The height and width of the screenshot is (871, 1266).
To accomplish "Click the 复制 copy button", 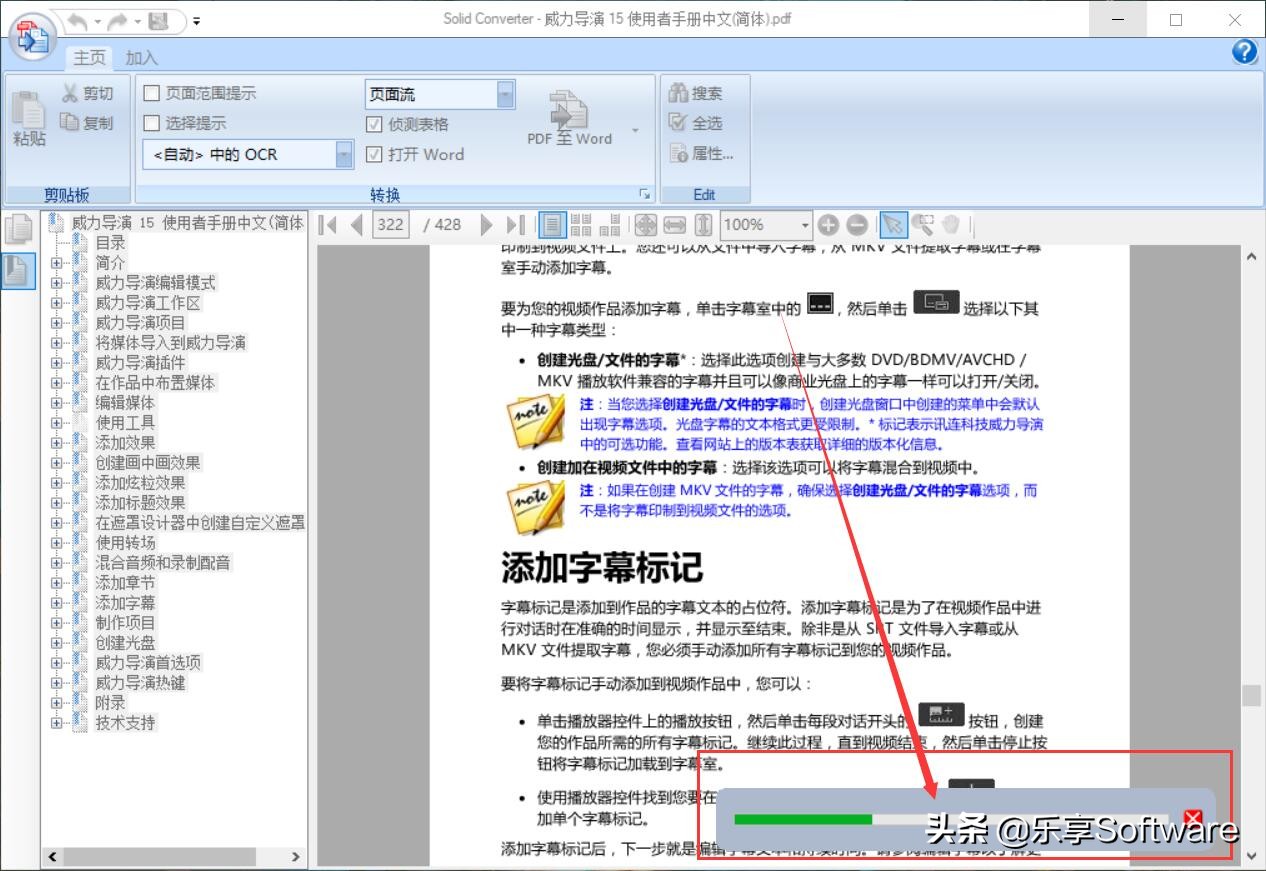I will click(x=87, y=123).
